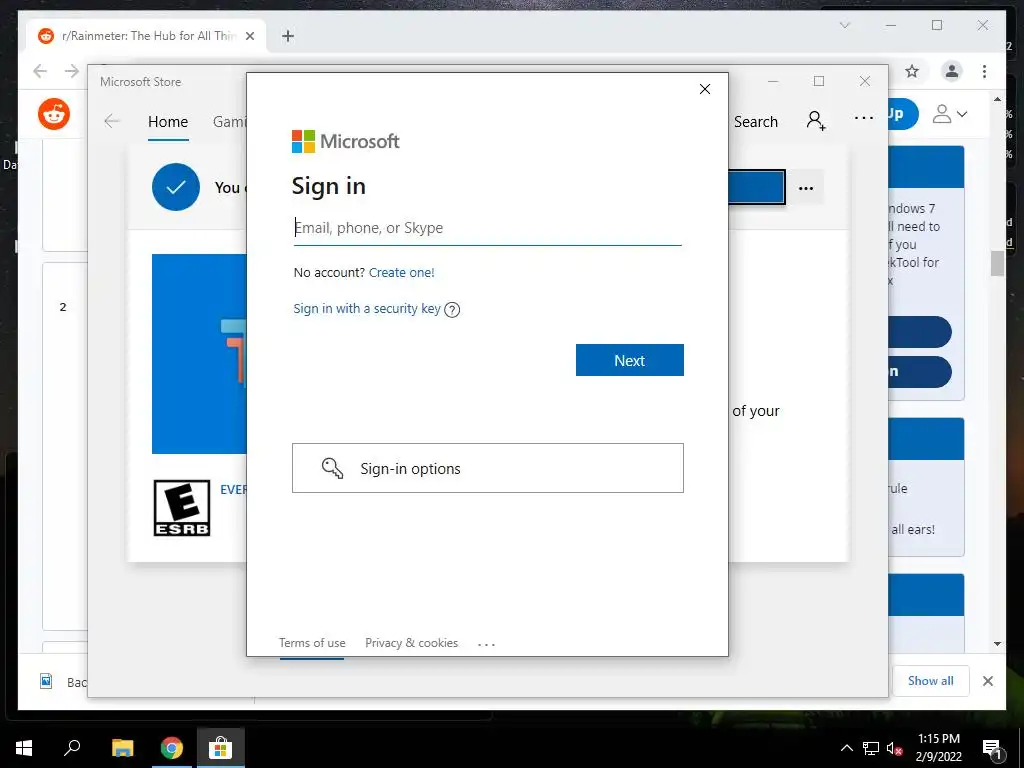Go to Microsoft Store Home tab

pyautogui.click(x=168, y=121)
